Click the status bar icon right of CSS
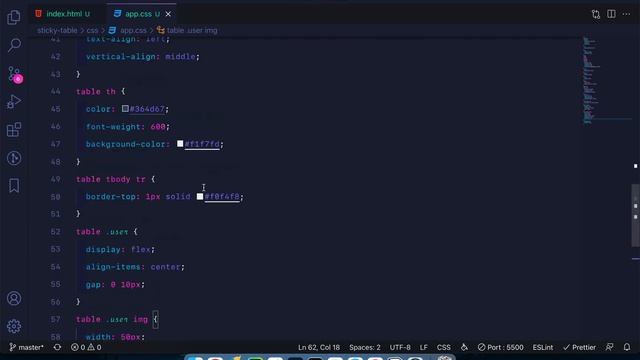 click(x=464, y=347)
